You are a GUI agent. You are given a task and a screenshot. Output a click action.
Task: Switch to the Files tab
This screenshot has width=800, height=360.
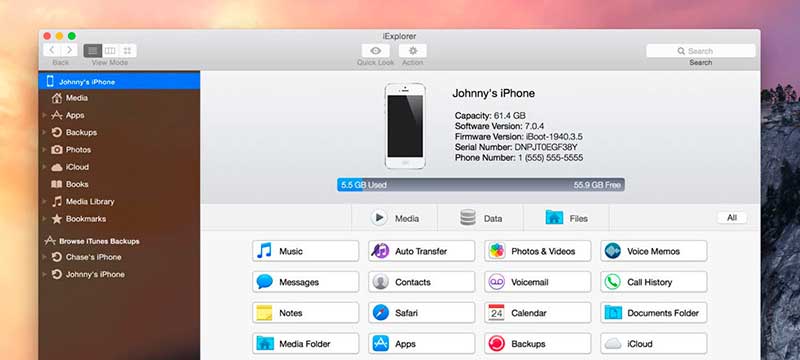(566, 218)
